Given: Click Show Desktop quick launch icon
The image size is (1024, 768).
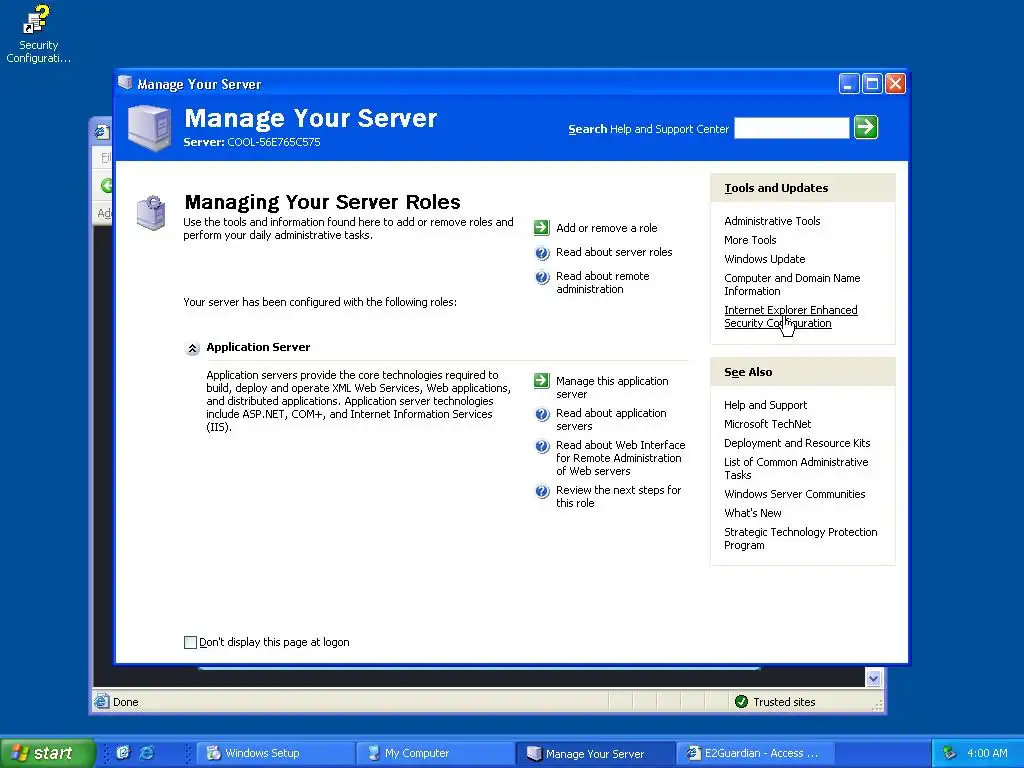Looking at the screenshot, I should click(123, 752).
